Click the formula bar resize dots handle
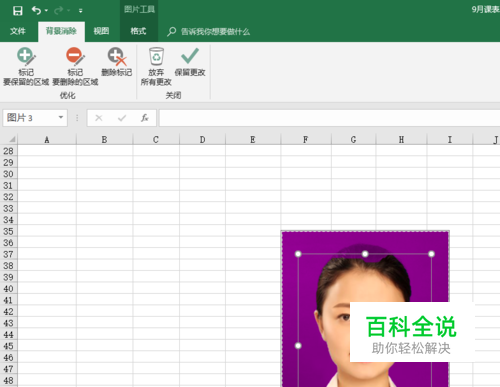The height and width of the screenshot is (387, 500). coord(77,118)
